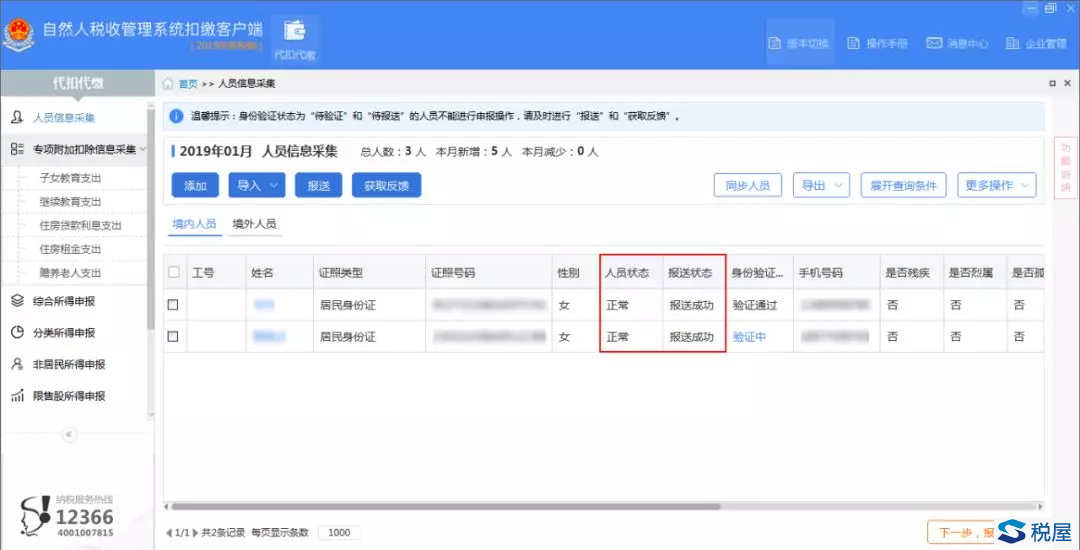Click the bar chart icon beside 限售股所得申报
Image resolution: width=1080 pixels, height=550 pixels.
click(18, 396)
